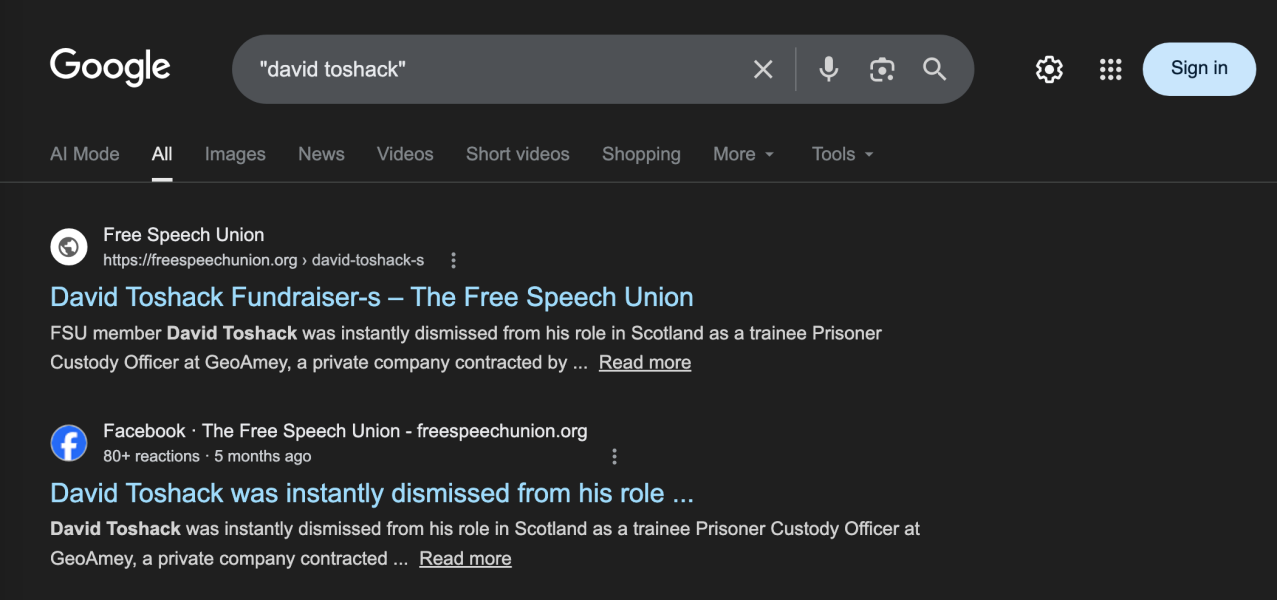Image resolution: width=1277 pixels, height=600 pixels.
Task: Open options menu for Facebook result
Action: click(x=614, y=457)
